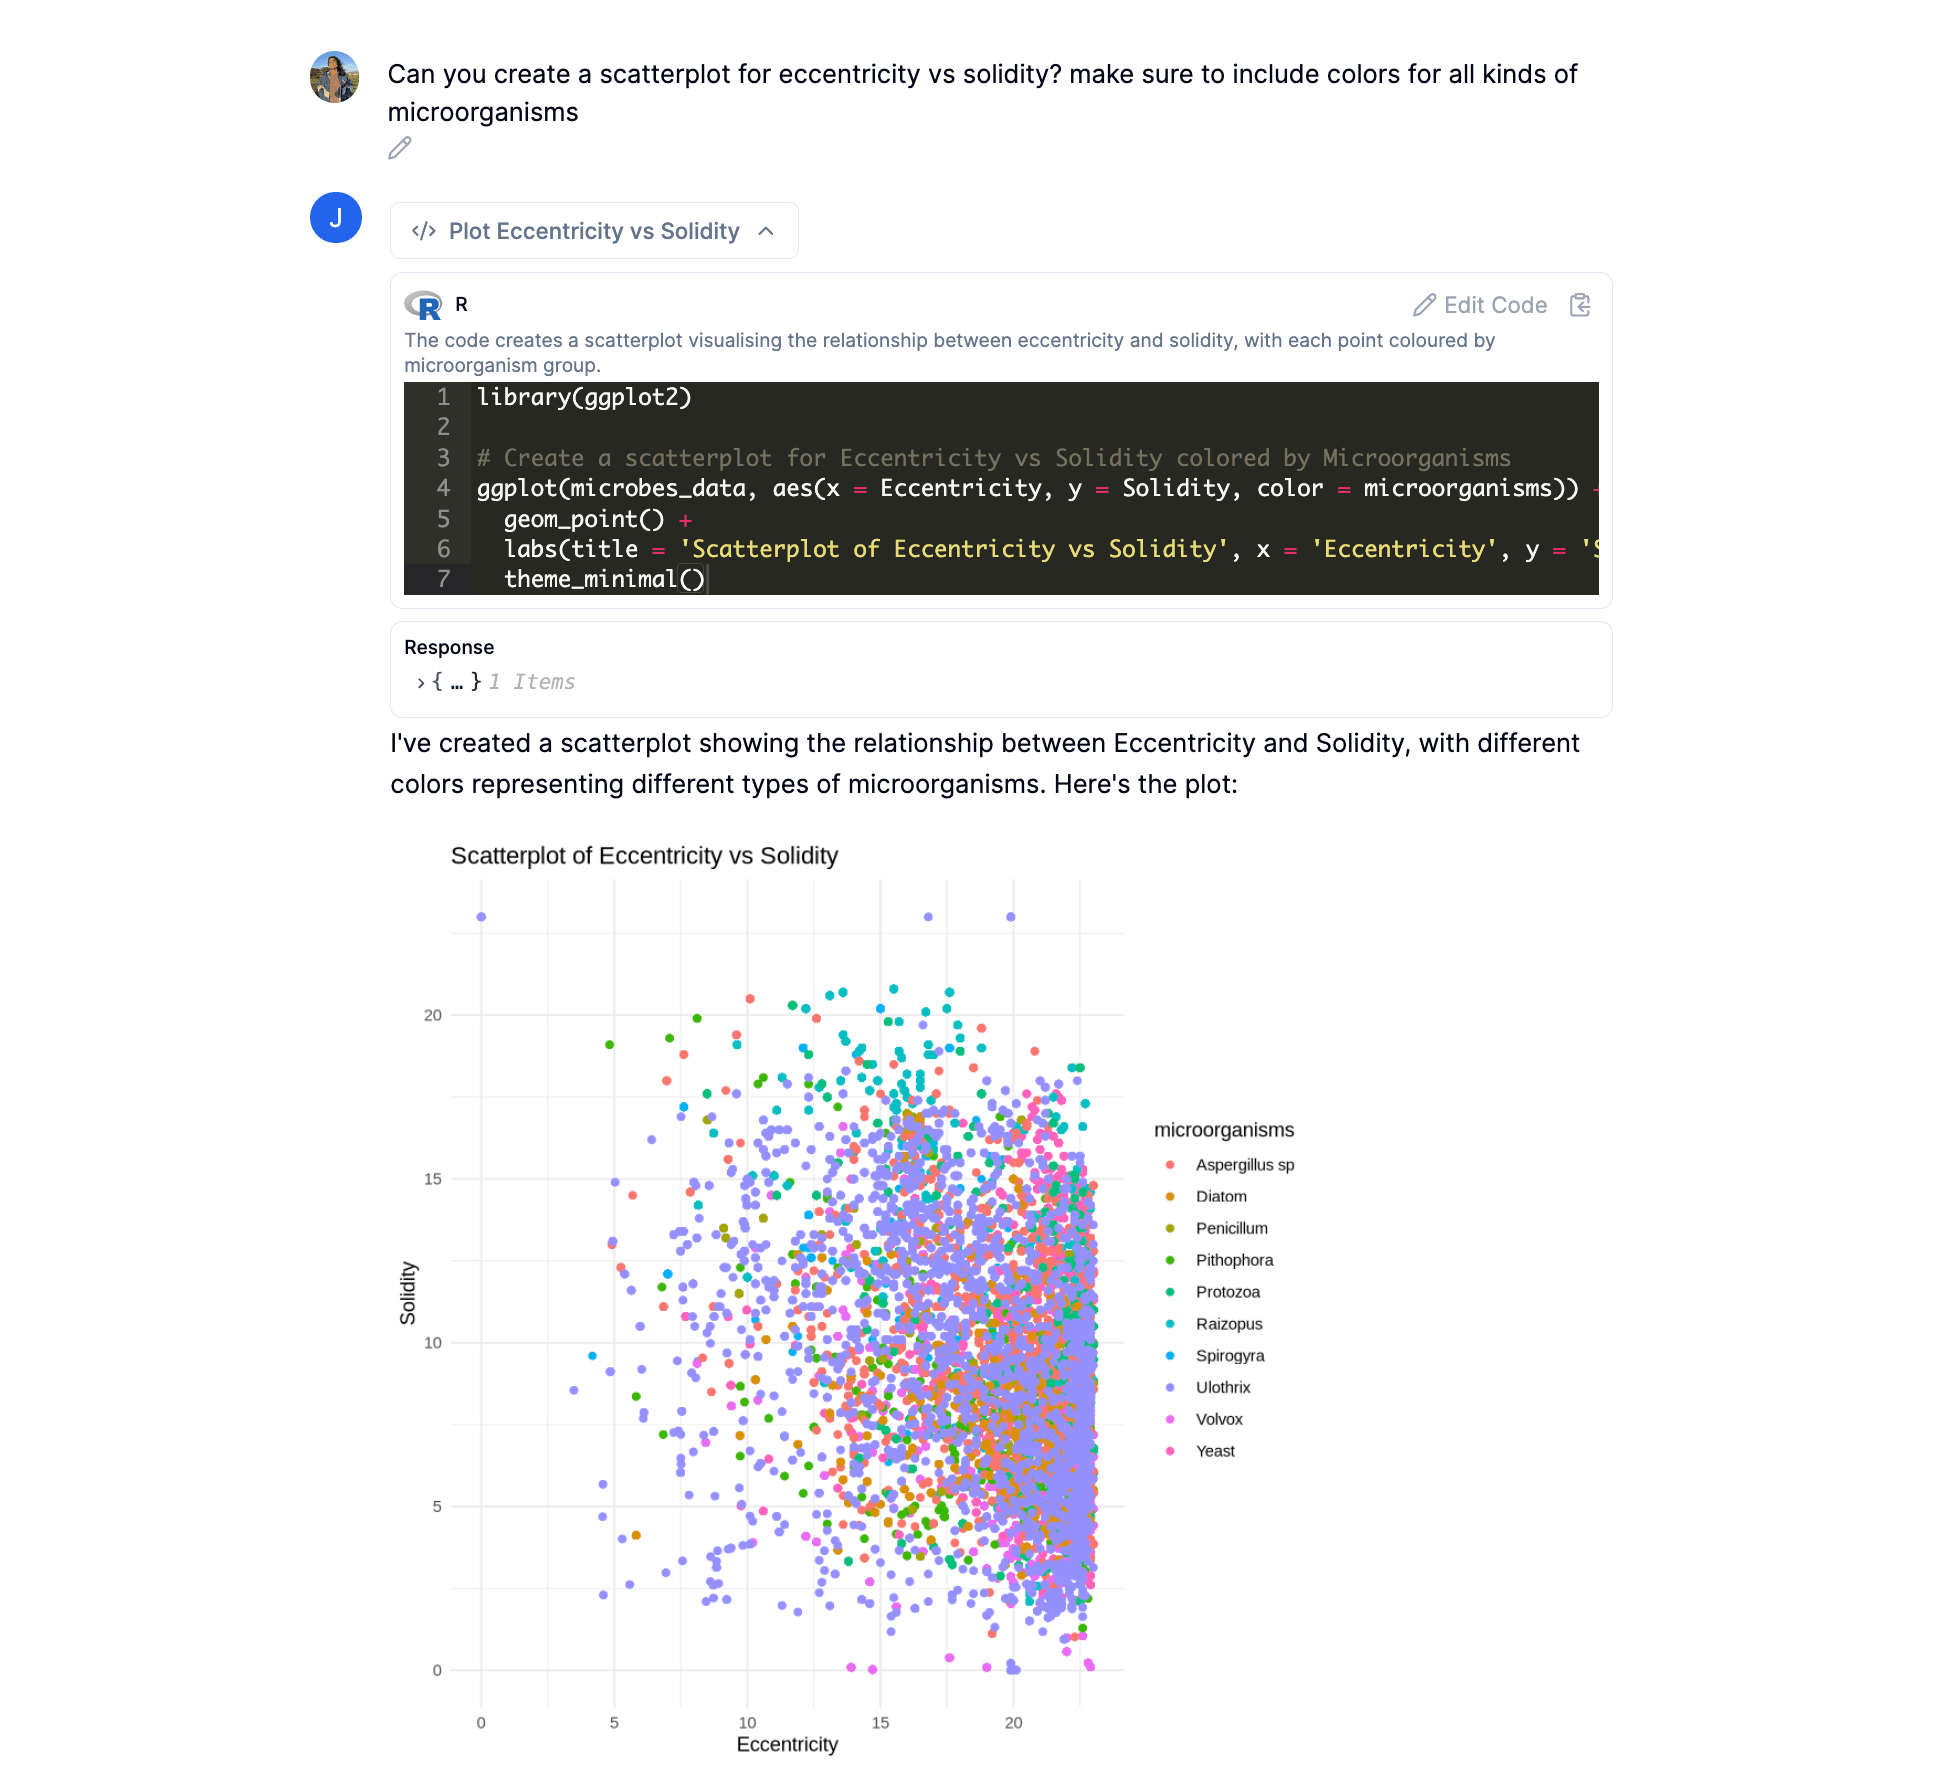Click the scatterplot title text
1952x1778 pixels.
point(645,856)
